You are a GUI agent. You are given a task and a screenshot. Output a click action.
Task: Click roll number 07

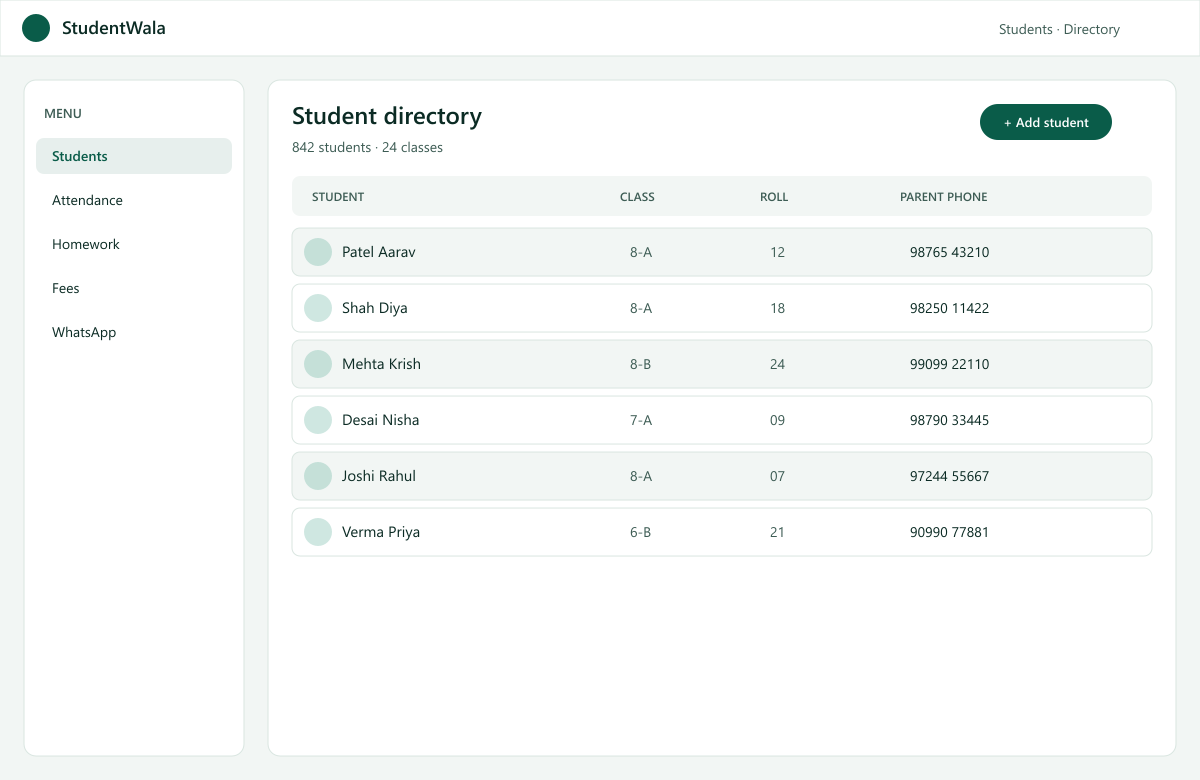point(778,476)
